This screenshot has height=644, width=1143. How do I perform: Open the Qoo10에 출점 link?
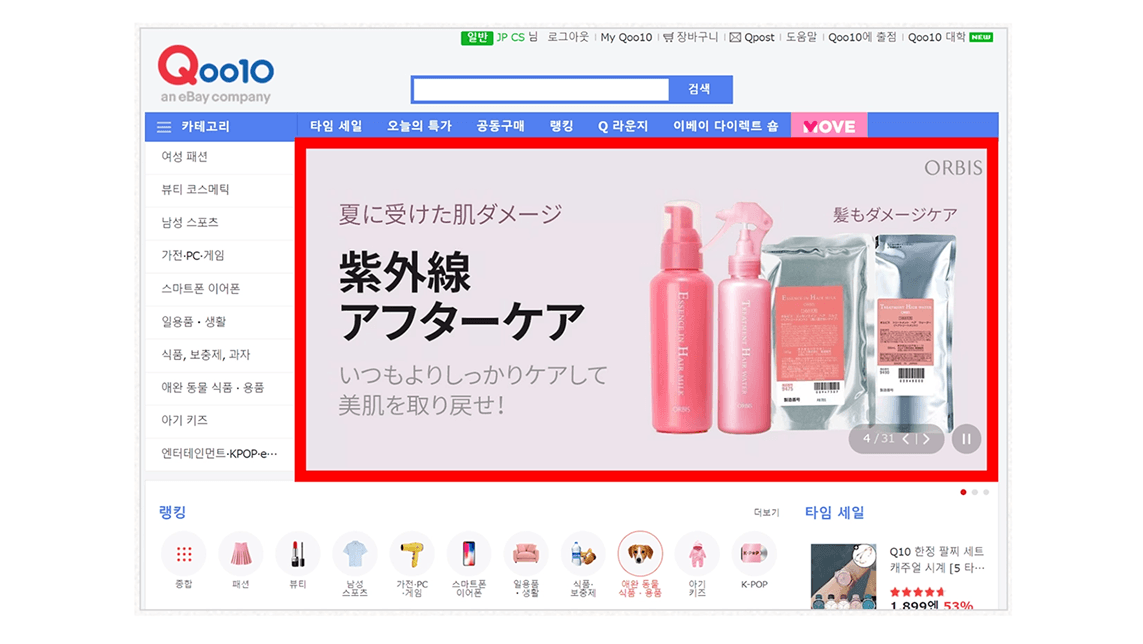coord(862,37)
